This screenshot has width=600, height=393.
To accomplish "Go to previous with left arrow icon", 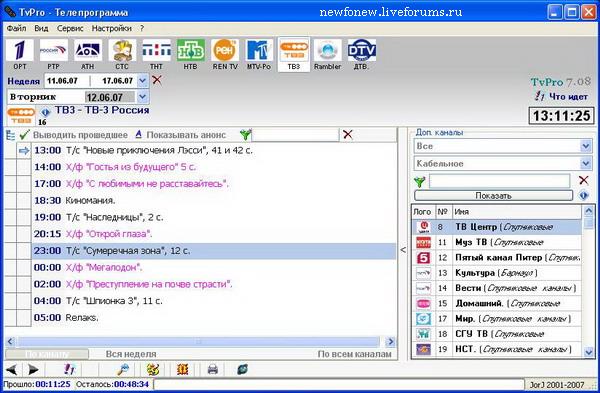I will [x=11, y=369].
